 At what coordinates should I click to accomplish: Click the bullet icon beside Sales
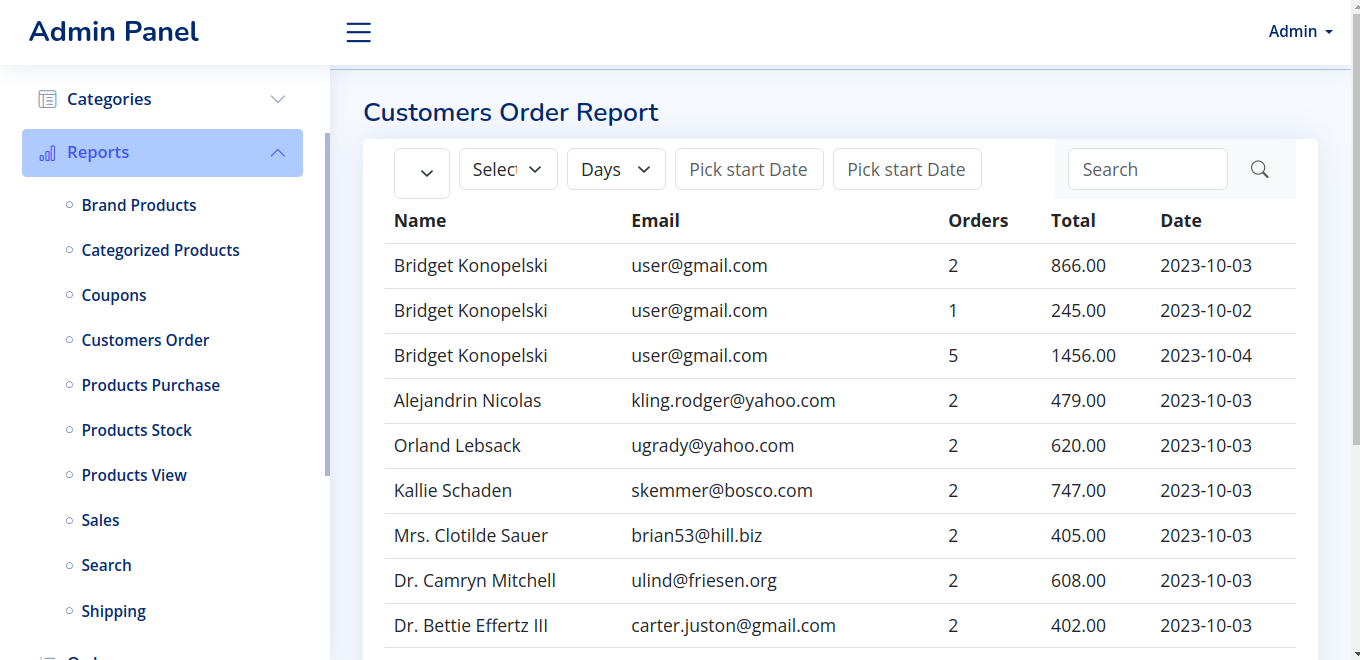pos(68,520)
